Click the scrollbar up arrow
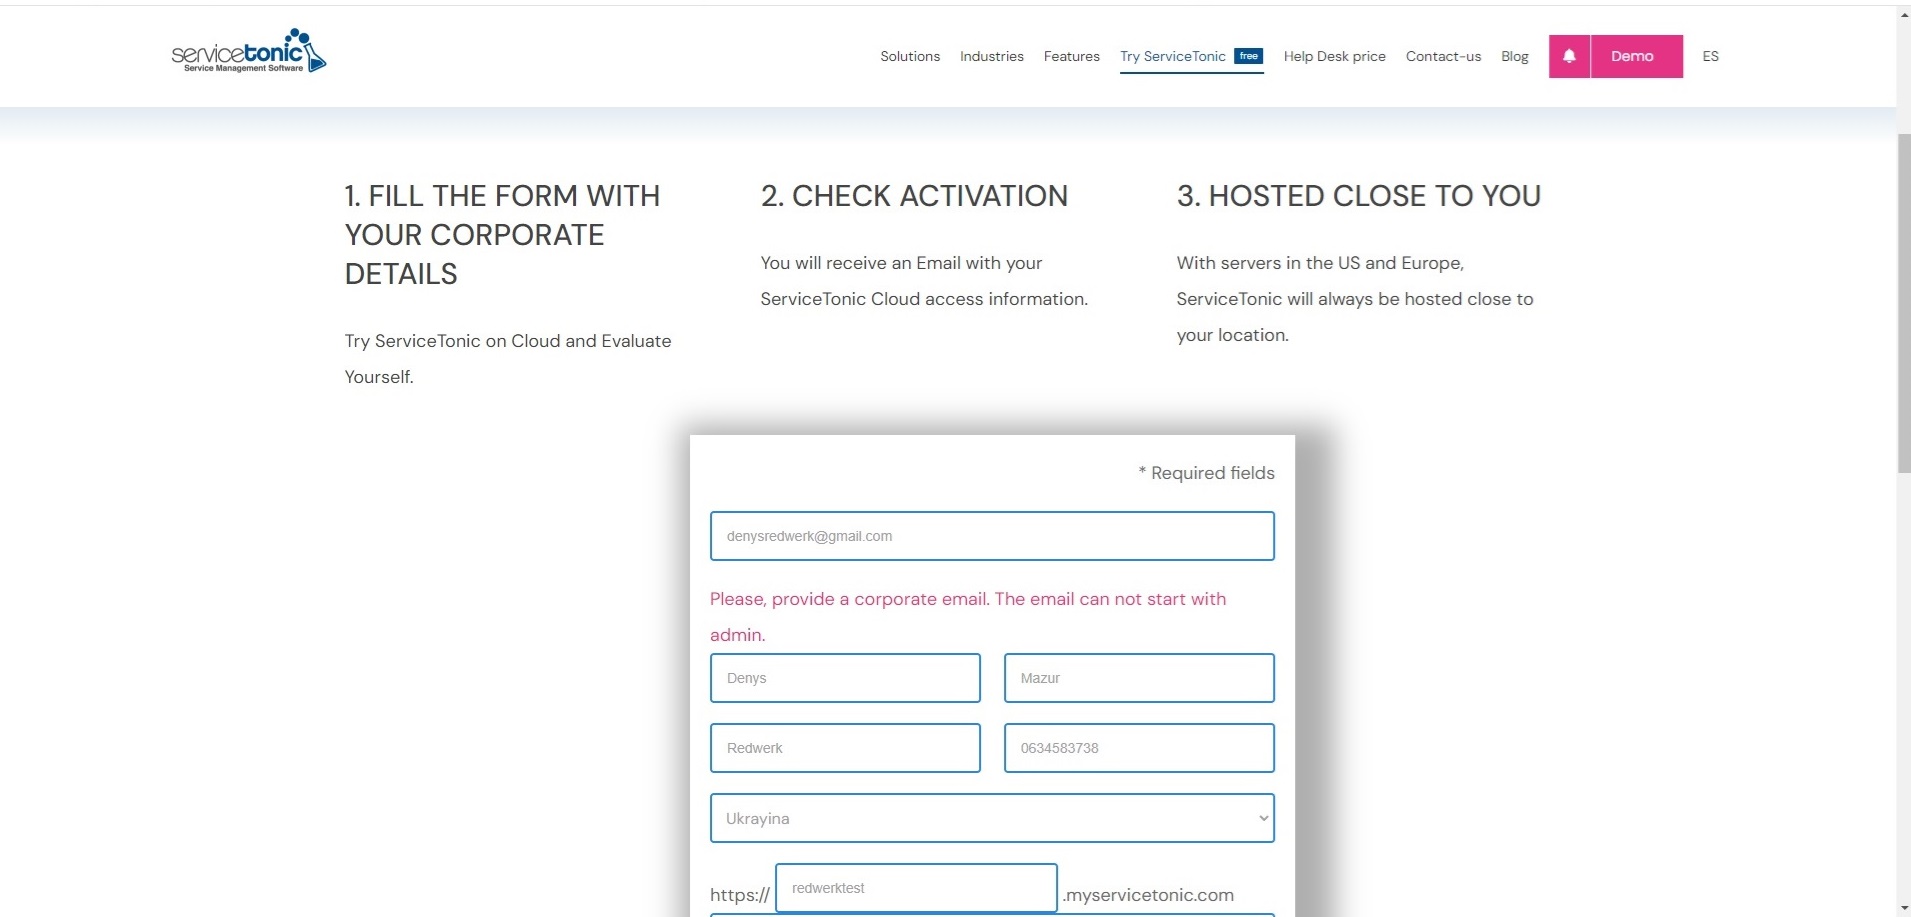 [x=1903, y=14]
